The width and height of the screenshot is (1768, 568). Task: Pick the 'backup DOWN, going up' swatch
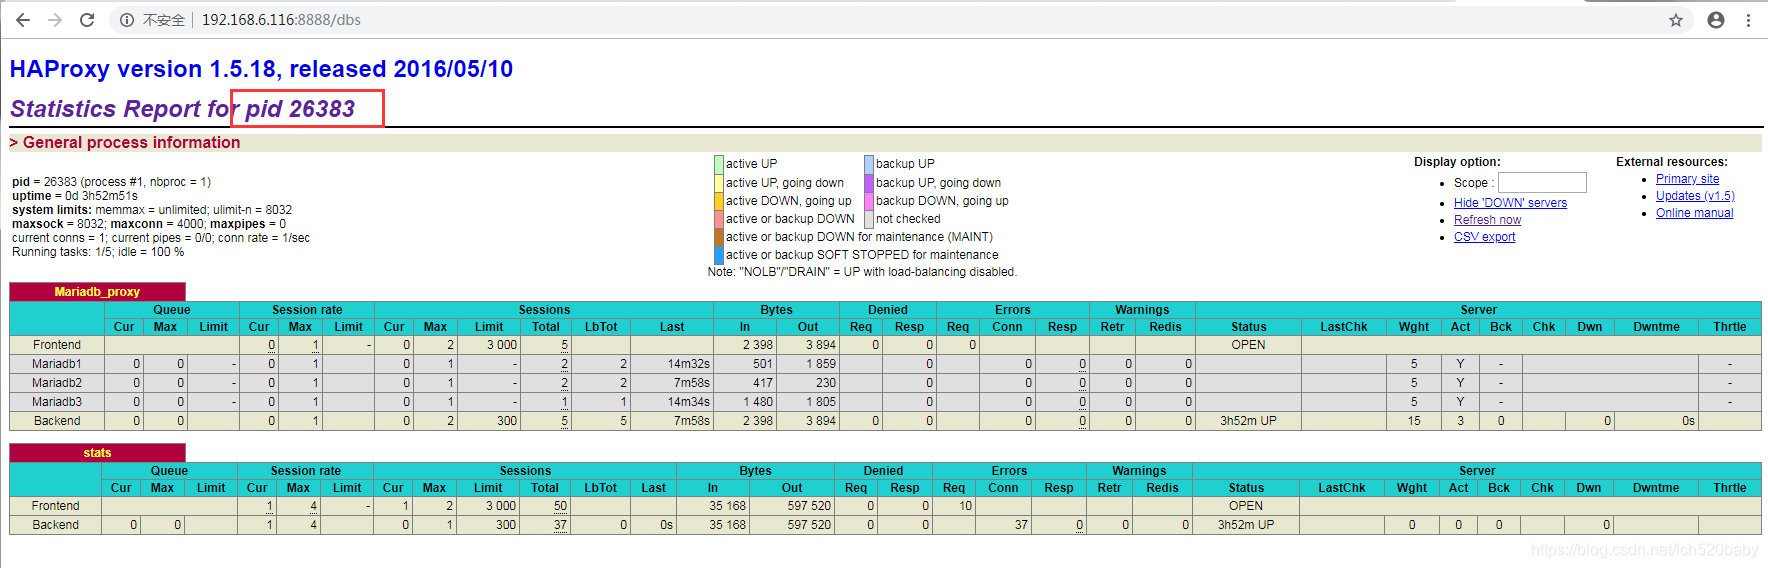(869, 201)
